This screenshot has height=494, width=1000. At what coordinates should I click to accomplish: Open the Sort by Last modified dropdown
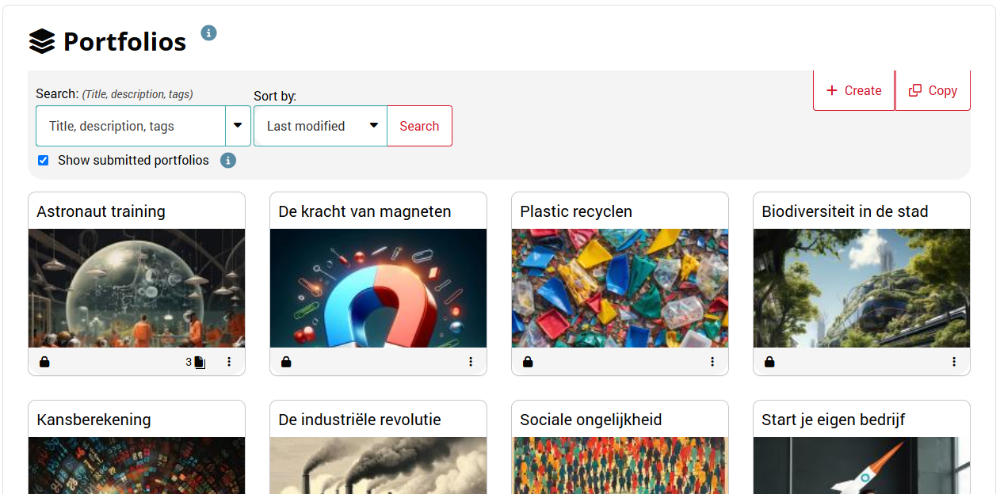click(320, 126)
